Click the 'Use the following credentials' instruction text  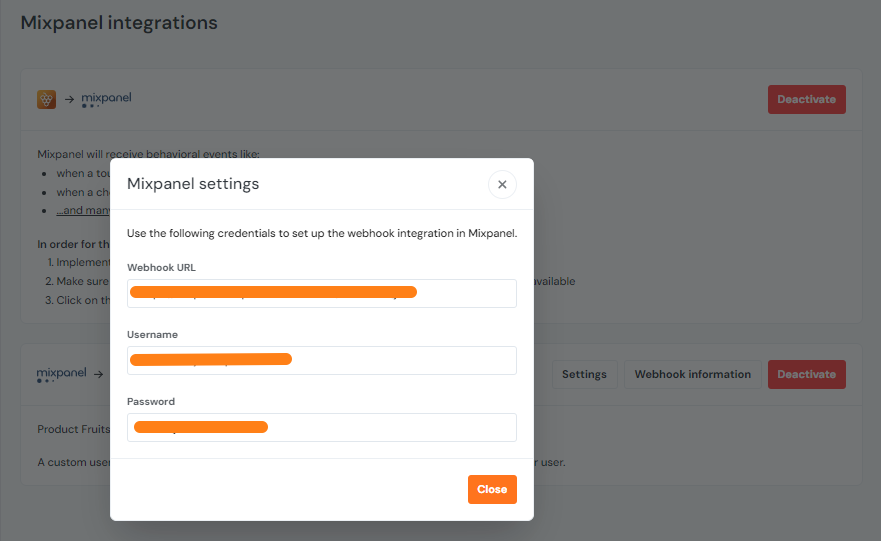tap(322, 233)
